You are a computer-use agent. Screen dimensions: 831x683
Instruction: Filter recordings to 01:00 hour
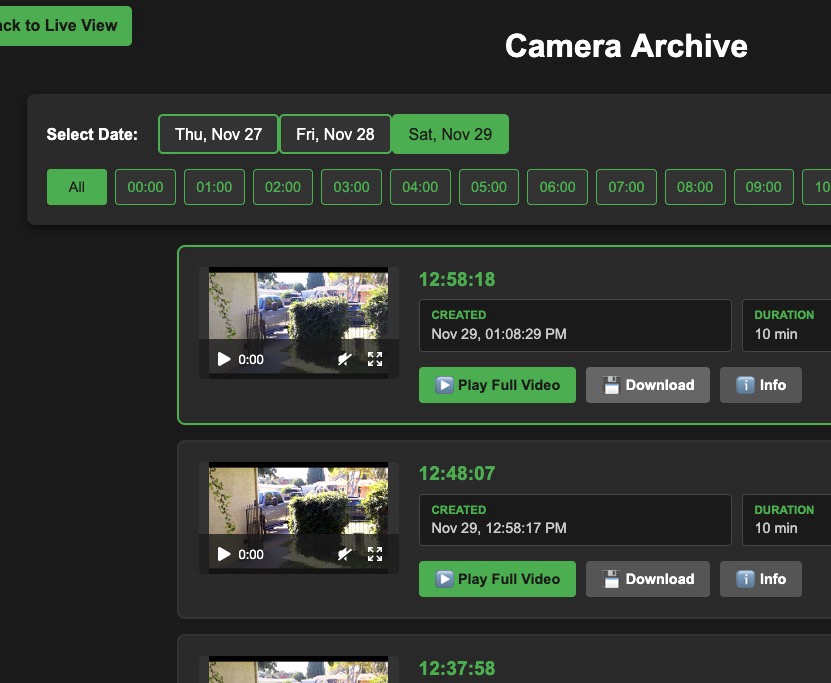tap(214, 187)
